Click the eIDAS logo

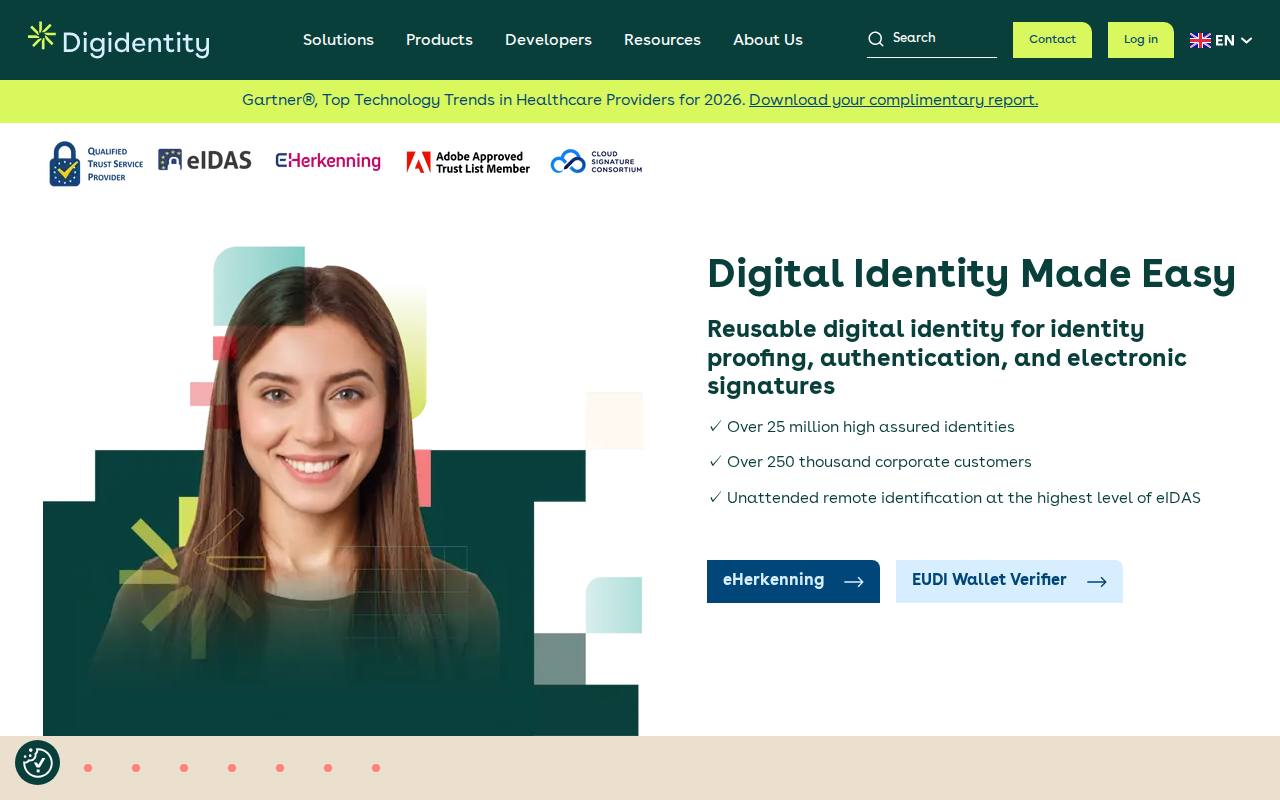[x=205, y=160]
